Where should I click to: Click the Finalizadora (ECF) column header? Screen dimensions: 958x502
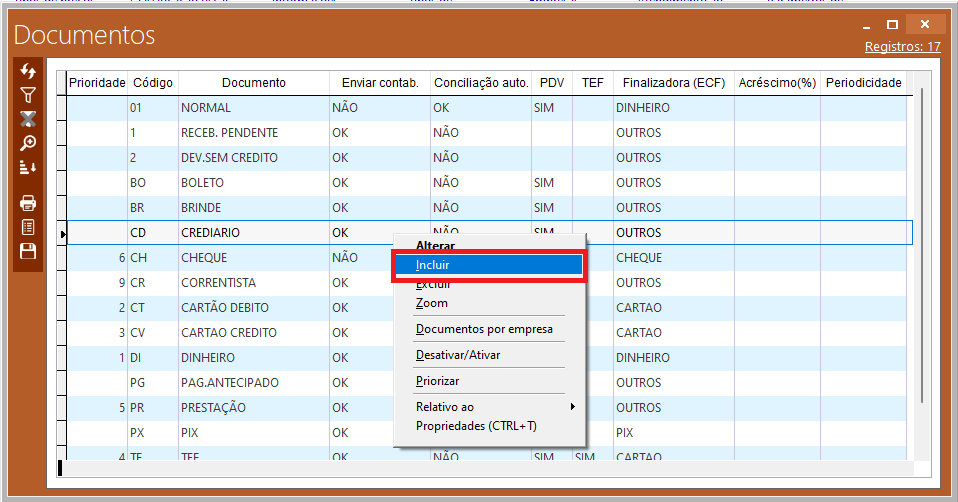tap(673, 83)
